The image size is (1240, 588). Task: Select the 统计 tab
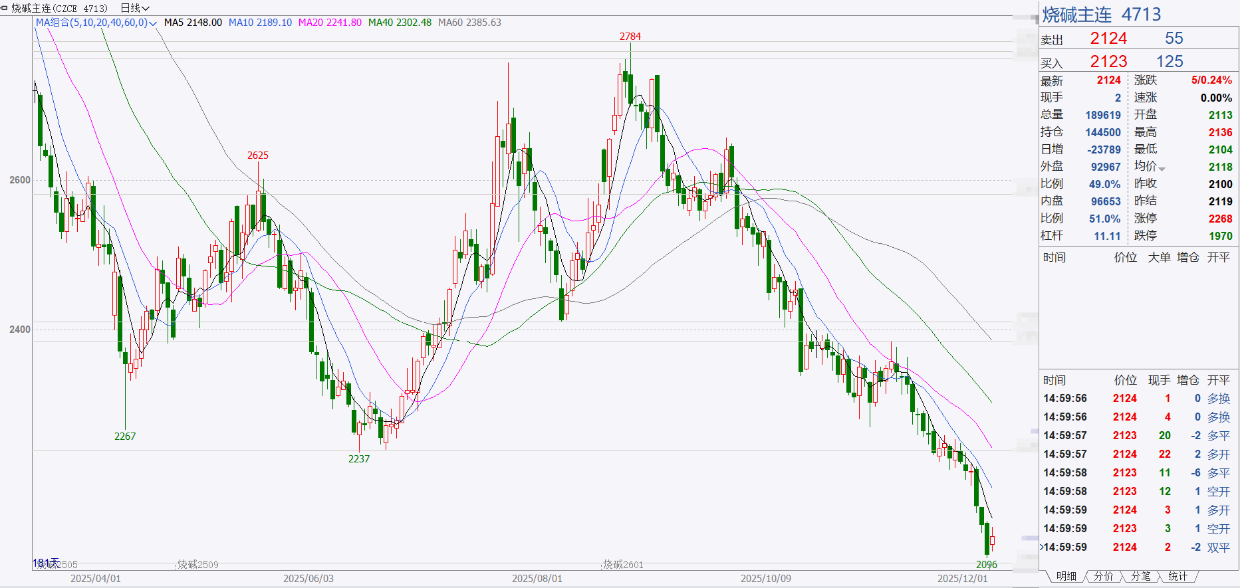1177,577
